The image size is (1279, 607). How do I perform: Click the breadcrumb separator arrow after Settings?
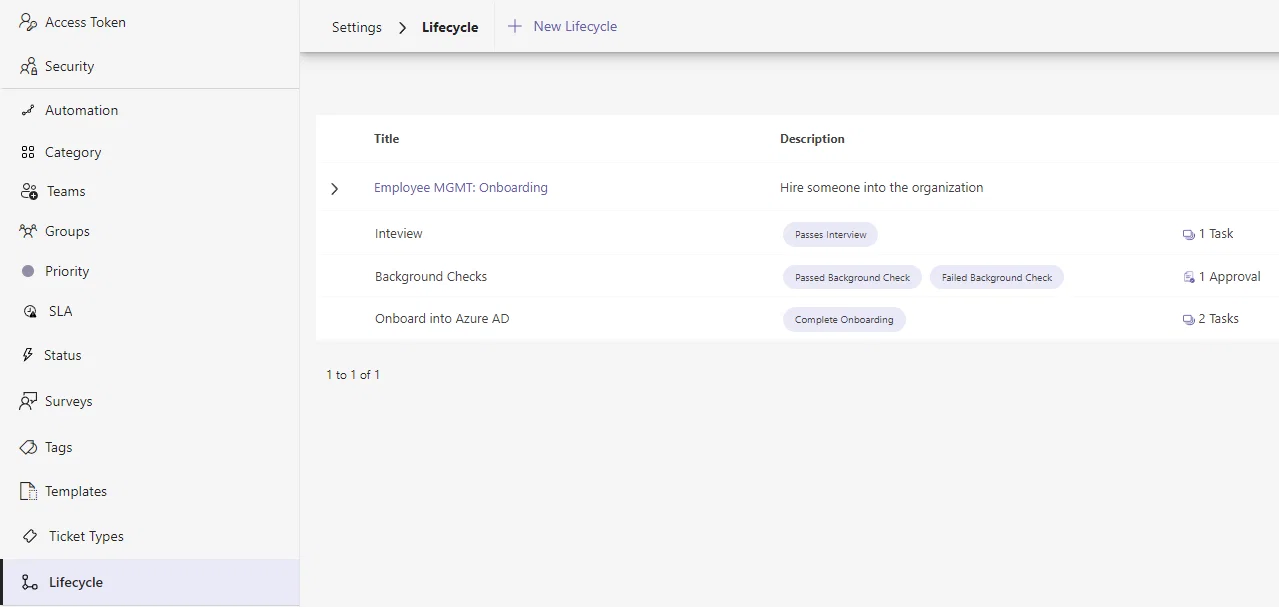402,28
